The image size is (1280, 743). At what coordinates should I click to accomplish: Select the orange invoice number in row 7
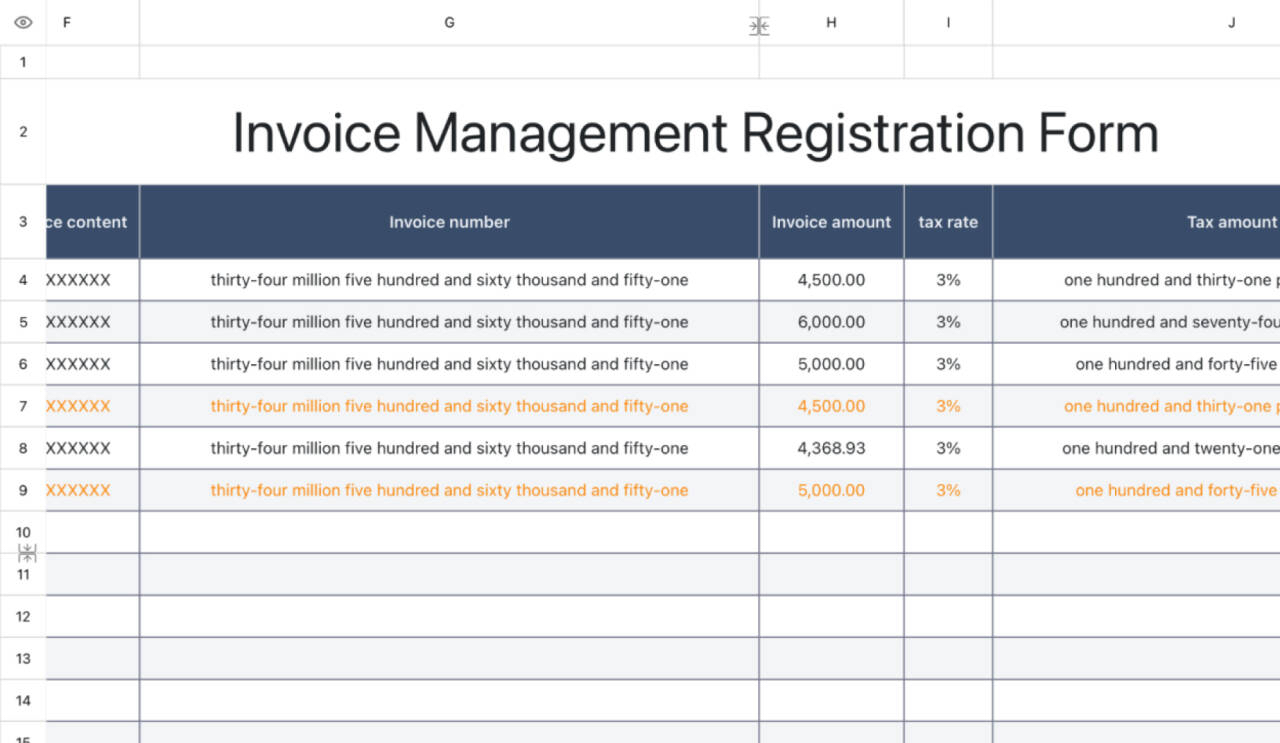click(x=449, y=406)
